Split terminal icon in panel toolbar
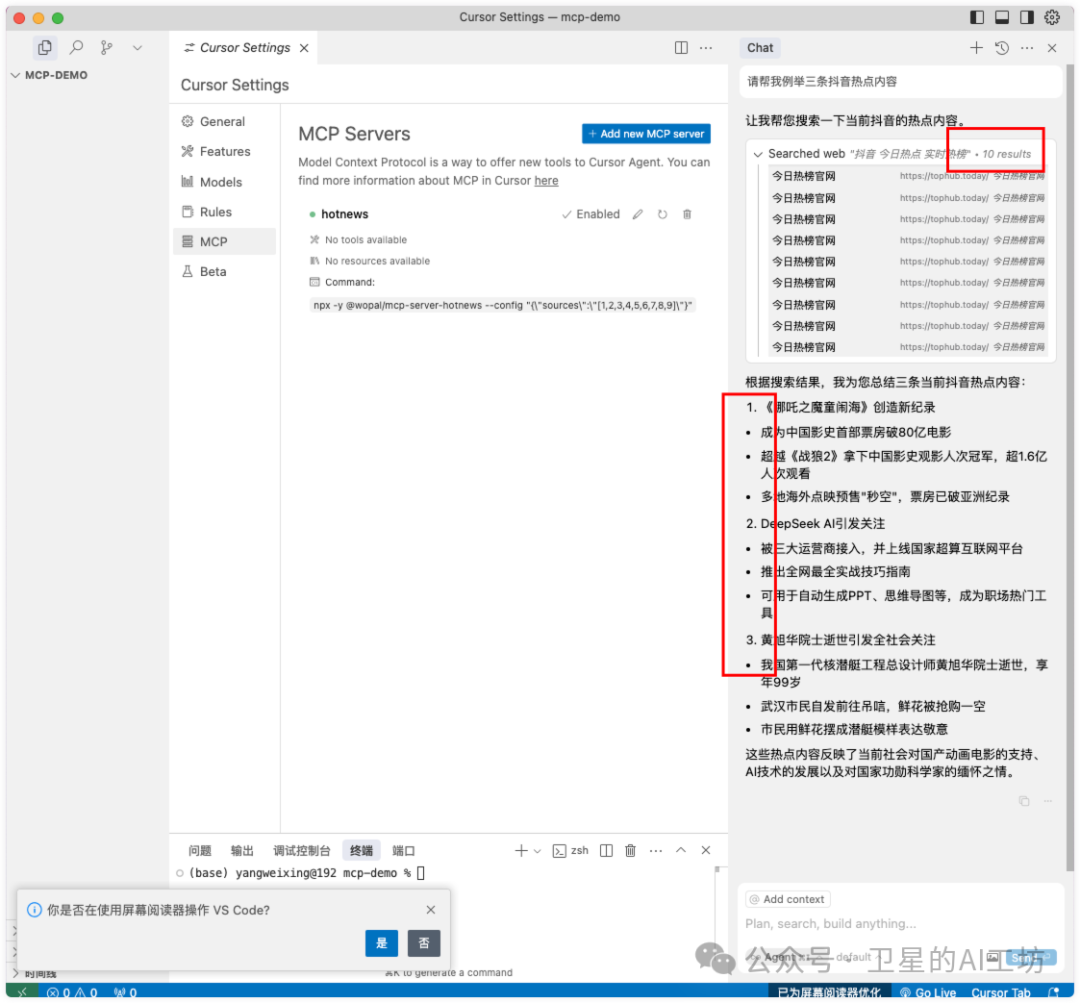 coord(605,851)
